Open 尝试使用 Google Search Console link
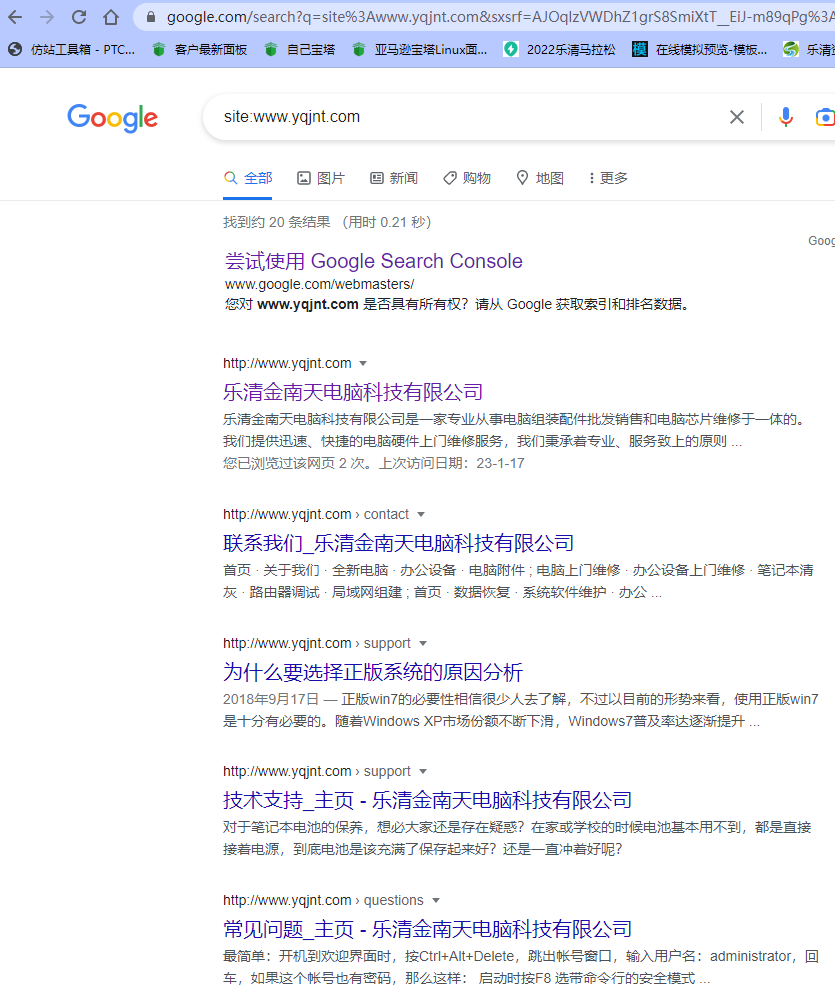 373,261
